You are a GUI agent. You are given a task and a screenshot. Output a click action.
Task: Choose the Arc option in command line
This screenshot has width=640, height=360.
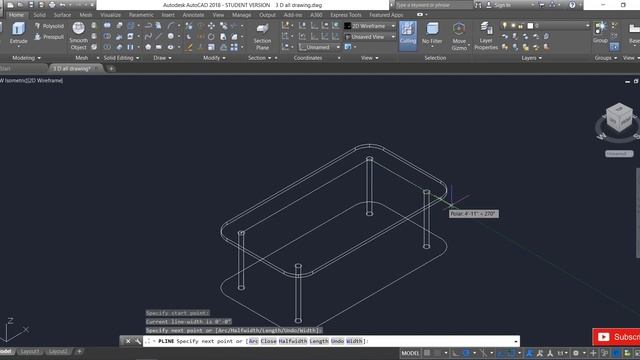pyautogui.click(x=253, y=341)
